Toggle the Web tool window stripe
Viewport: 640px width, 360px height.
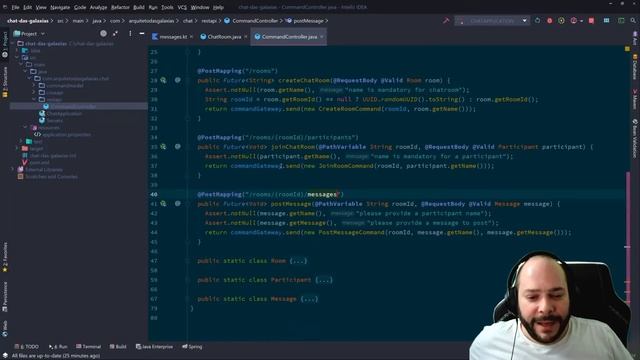coord(5,329)
